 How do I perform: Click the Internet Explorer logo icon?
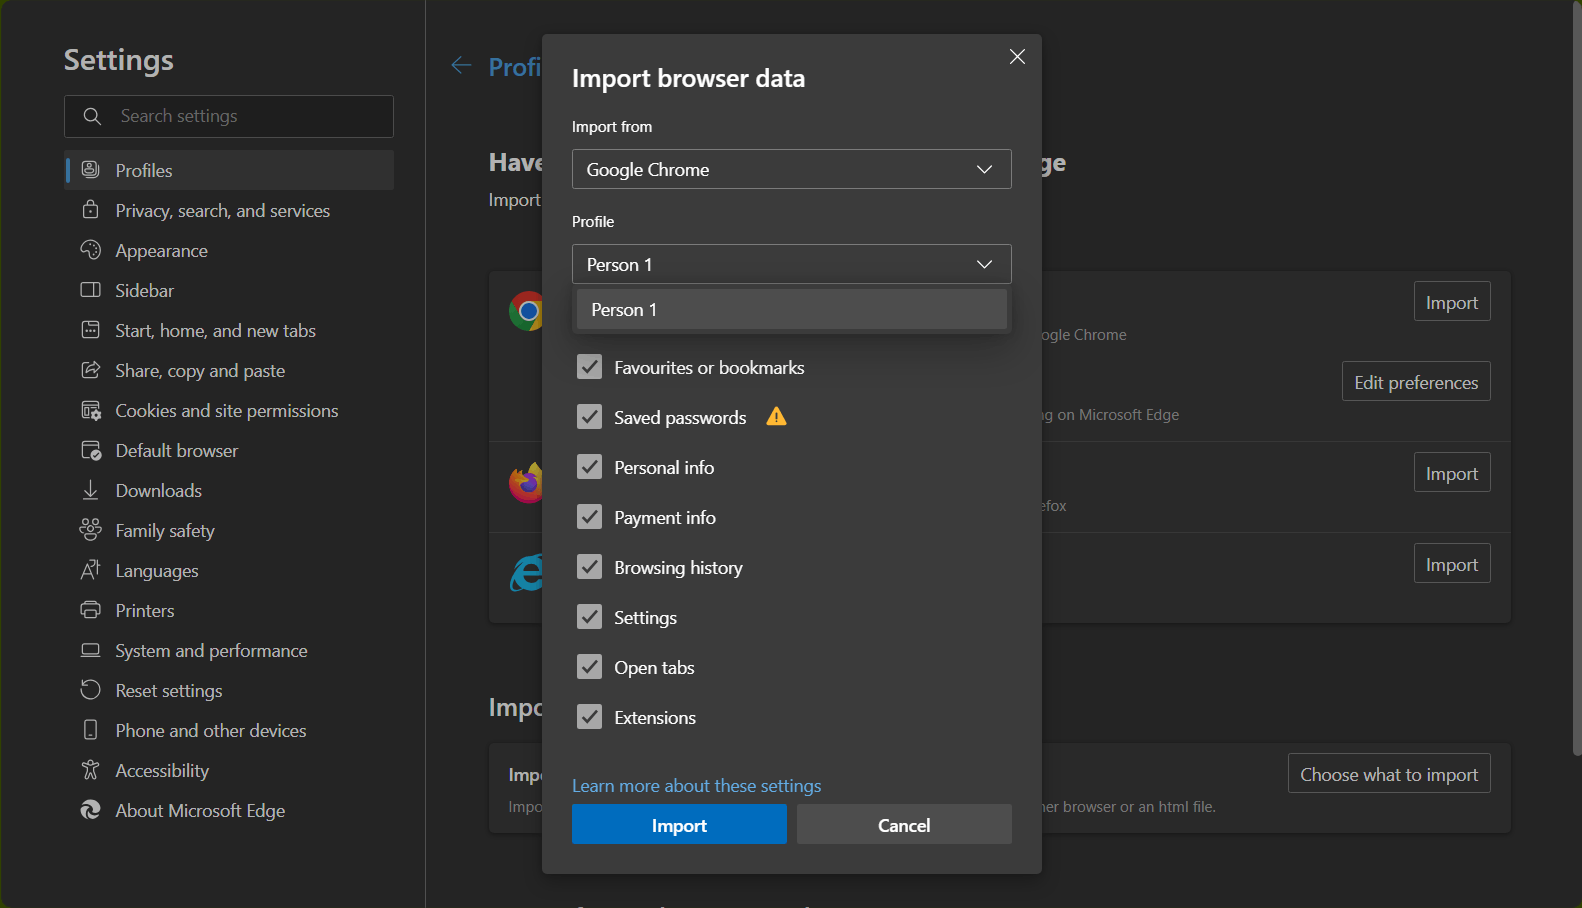click(x=526, y=572)
